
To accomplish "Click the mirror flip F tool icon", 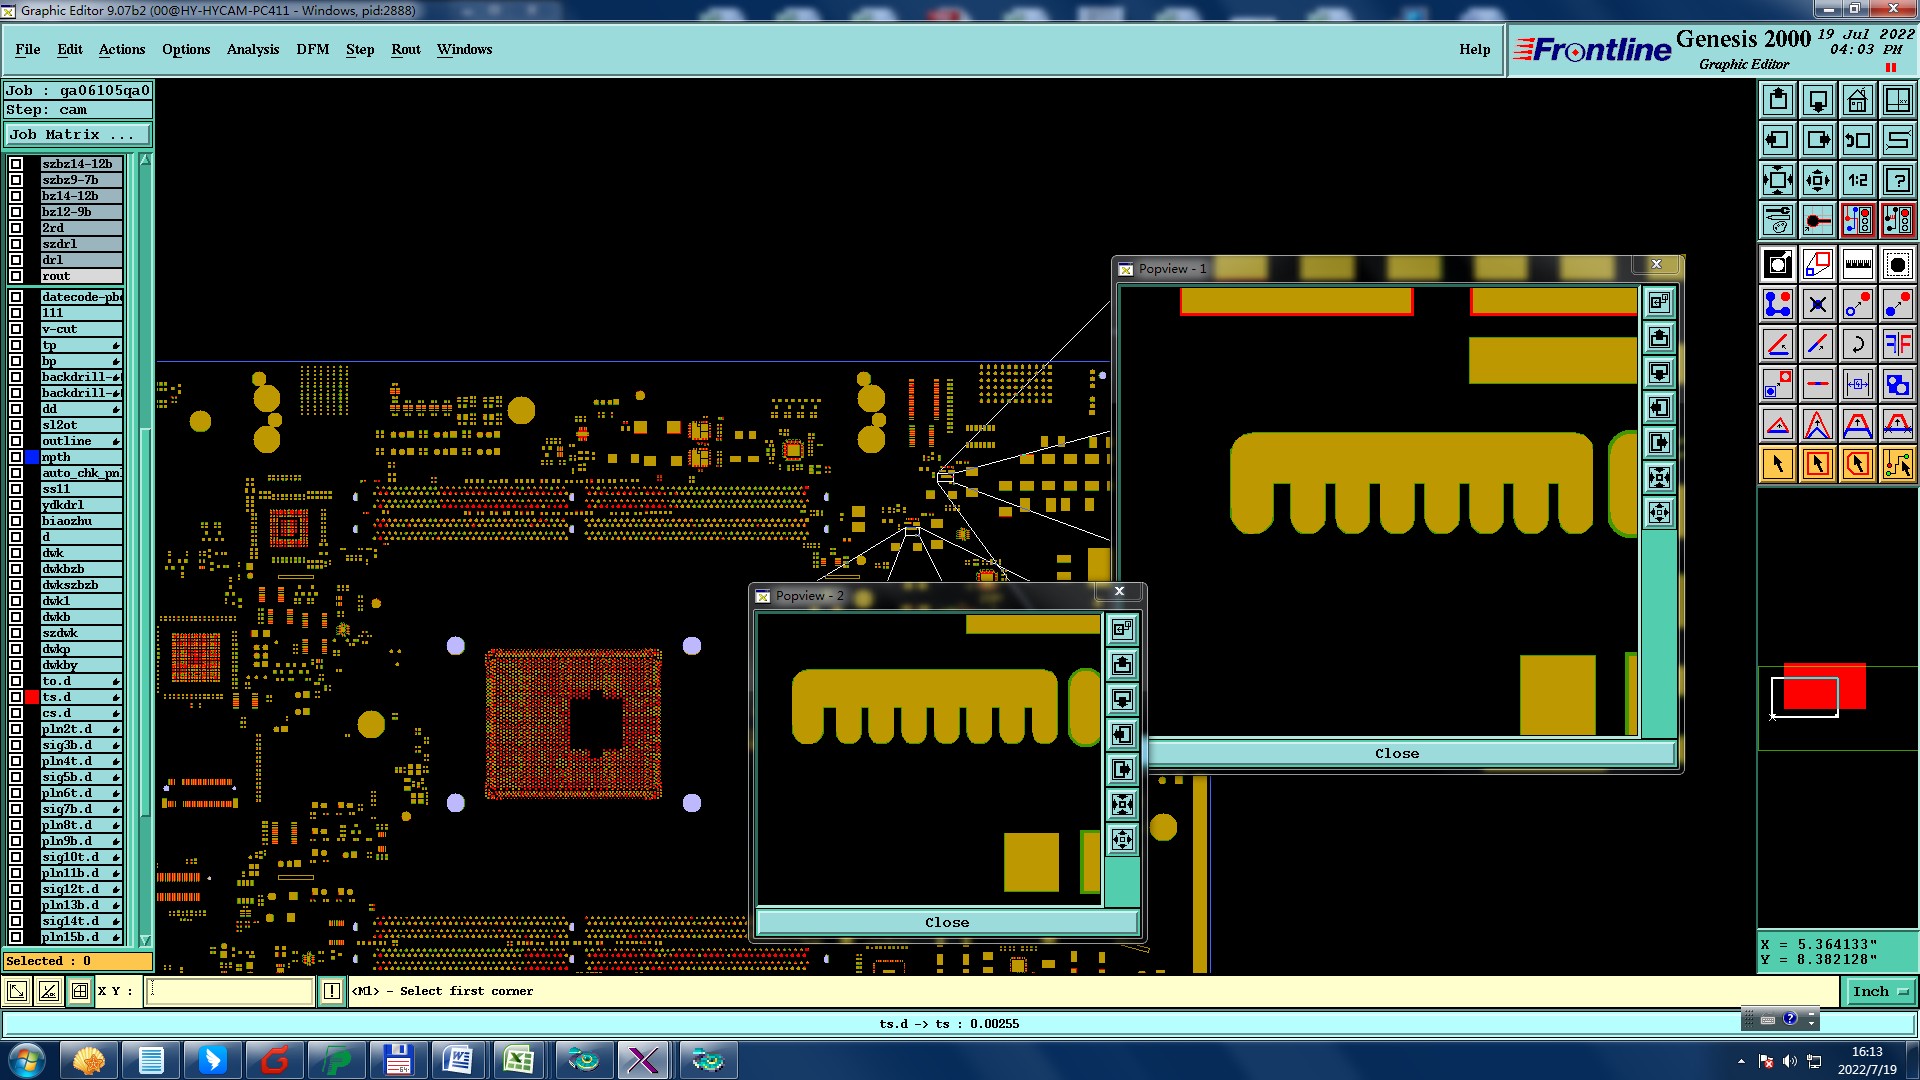I will coord(1897,344).
